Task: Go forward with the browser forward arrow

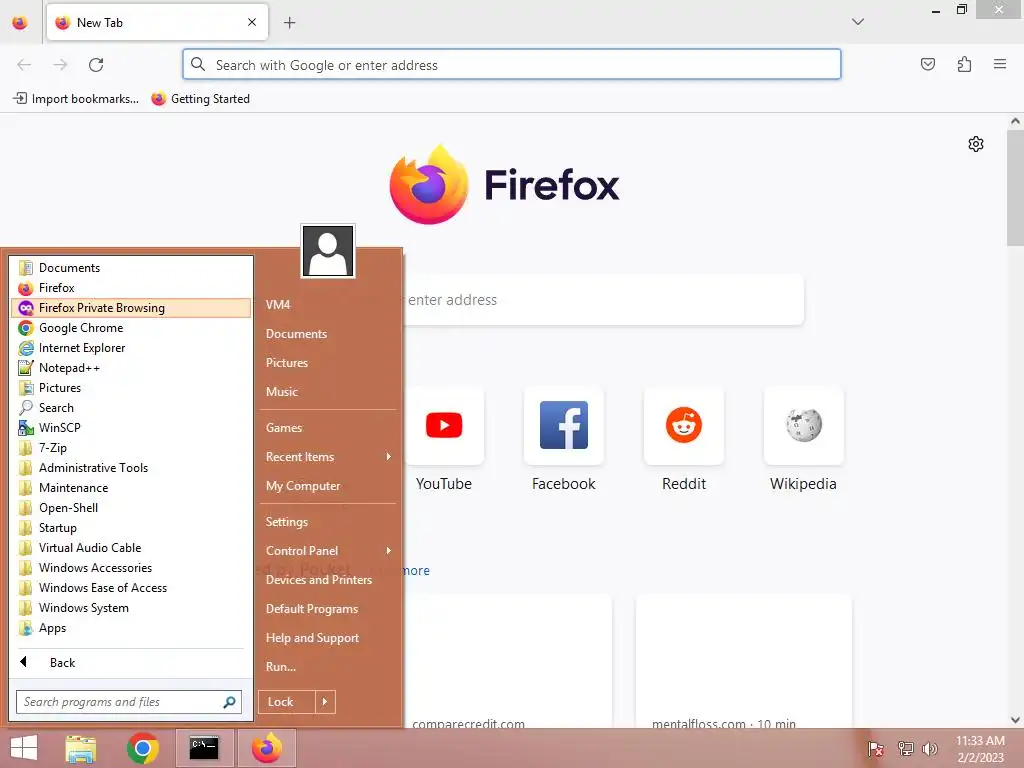Action: 60,65
